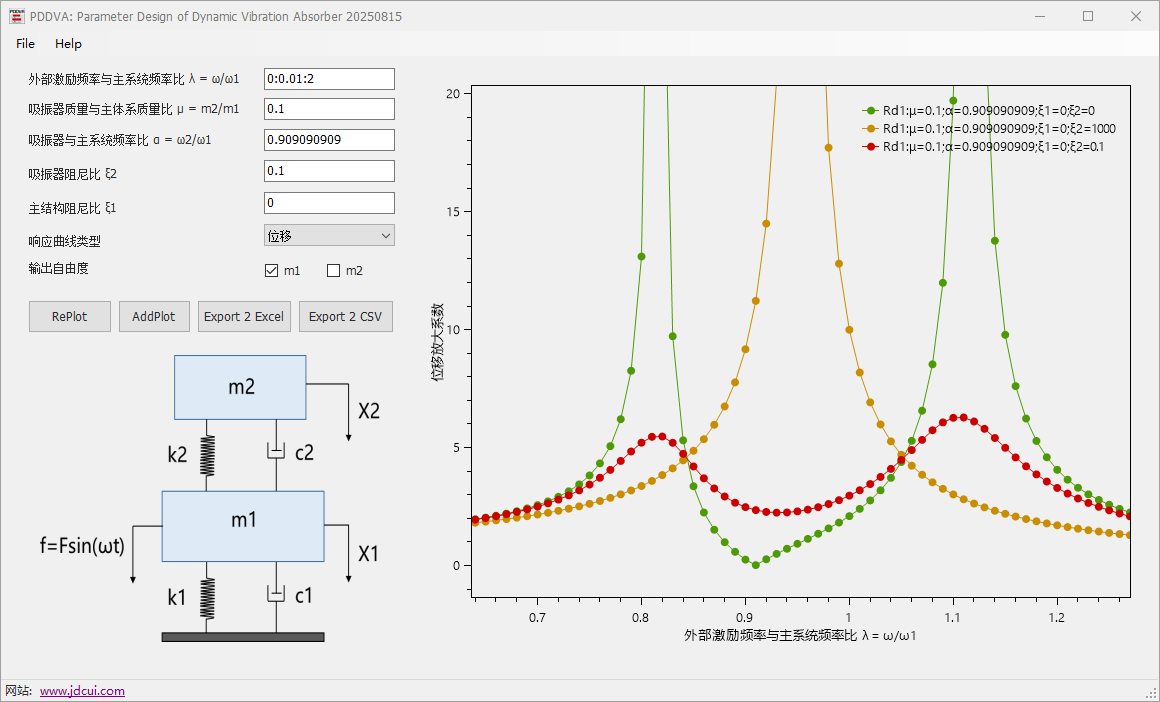This screenshot has height=702, width=1160.
Task: Open the www.jdcui.com website link
Action: coord(82,691)
